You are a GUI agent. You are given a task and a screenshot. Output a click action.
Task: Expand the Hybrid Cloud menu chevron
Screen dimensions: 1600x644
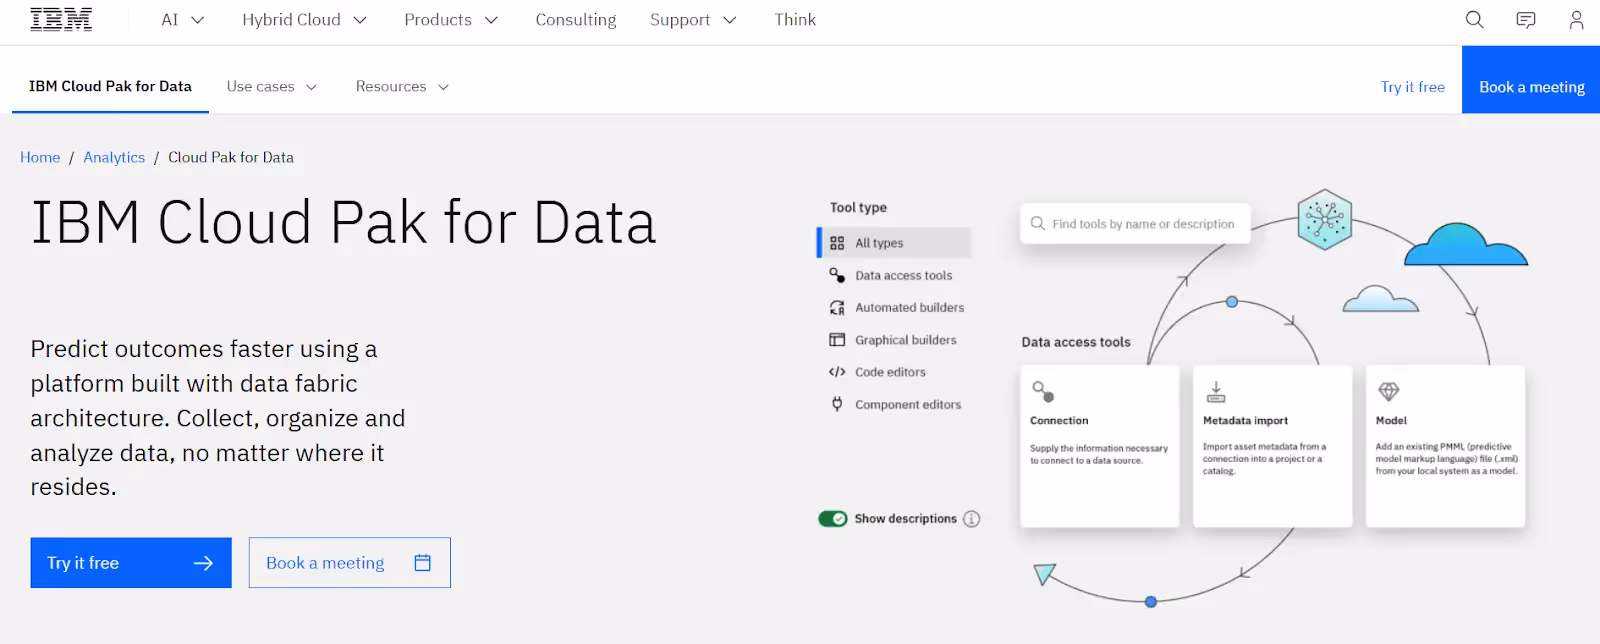360,20
